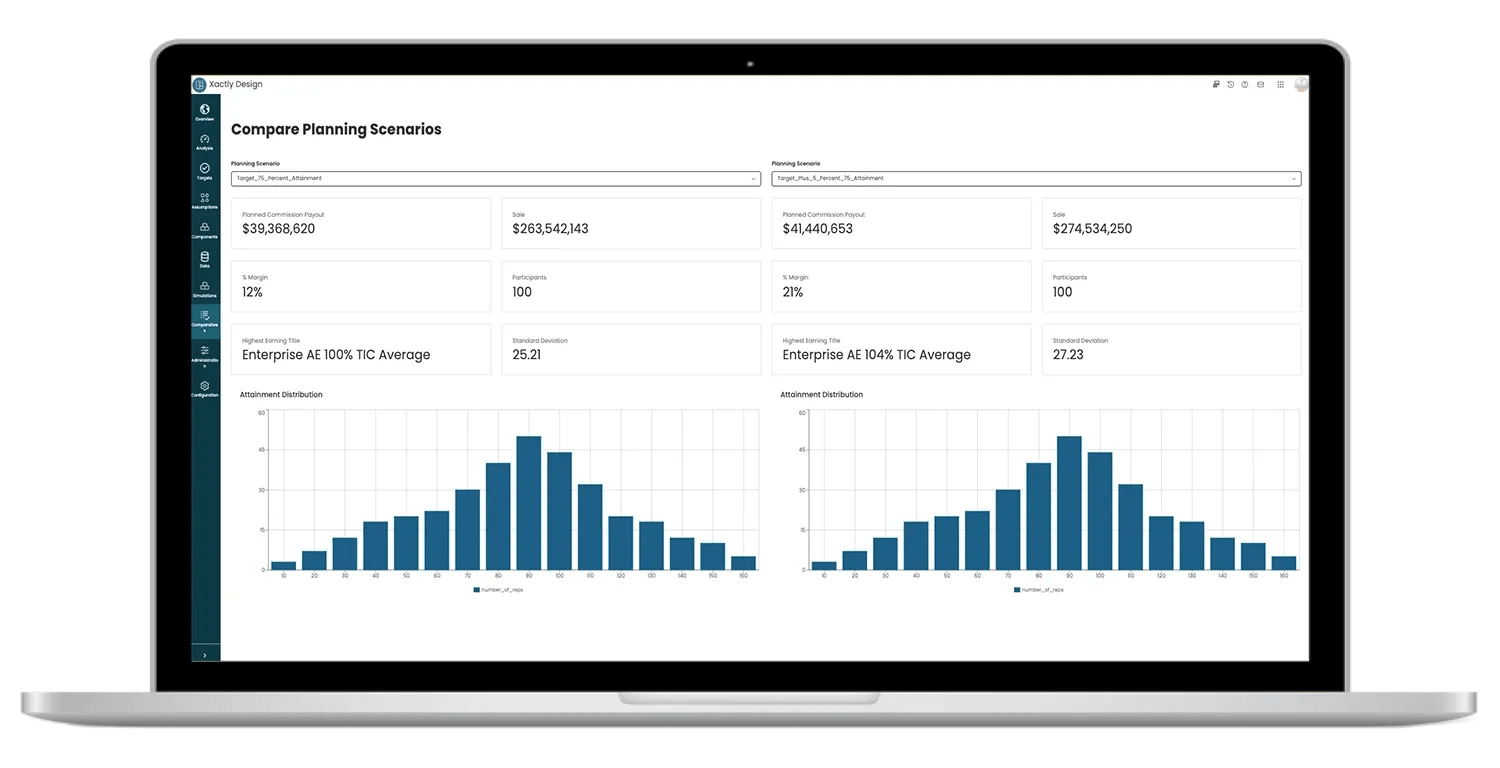Open Components in the sidebar
Image resolution: width=1500 pixels, height=768 pixels.
pyautogui.click(x=205, y=230)
